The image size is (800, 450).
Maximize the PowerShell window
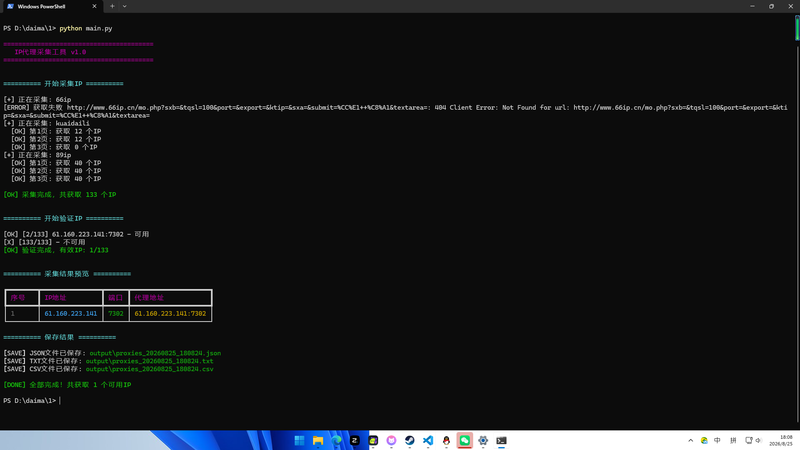[x=771, y=6]
